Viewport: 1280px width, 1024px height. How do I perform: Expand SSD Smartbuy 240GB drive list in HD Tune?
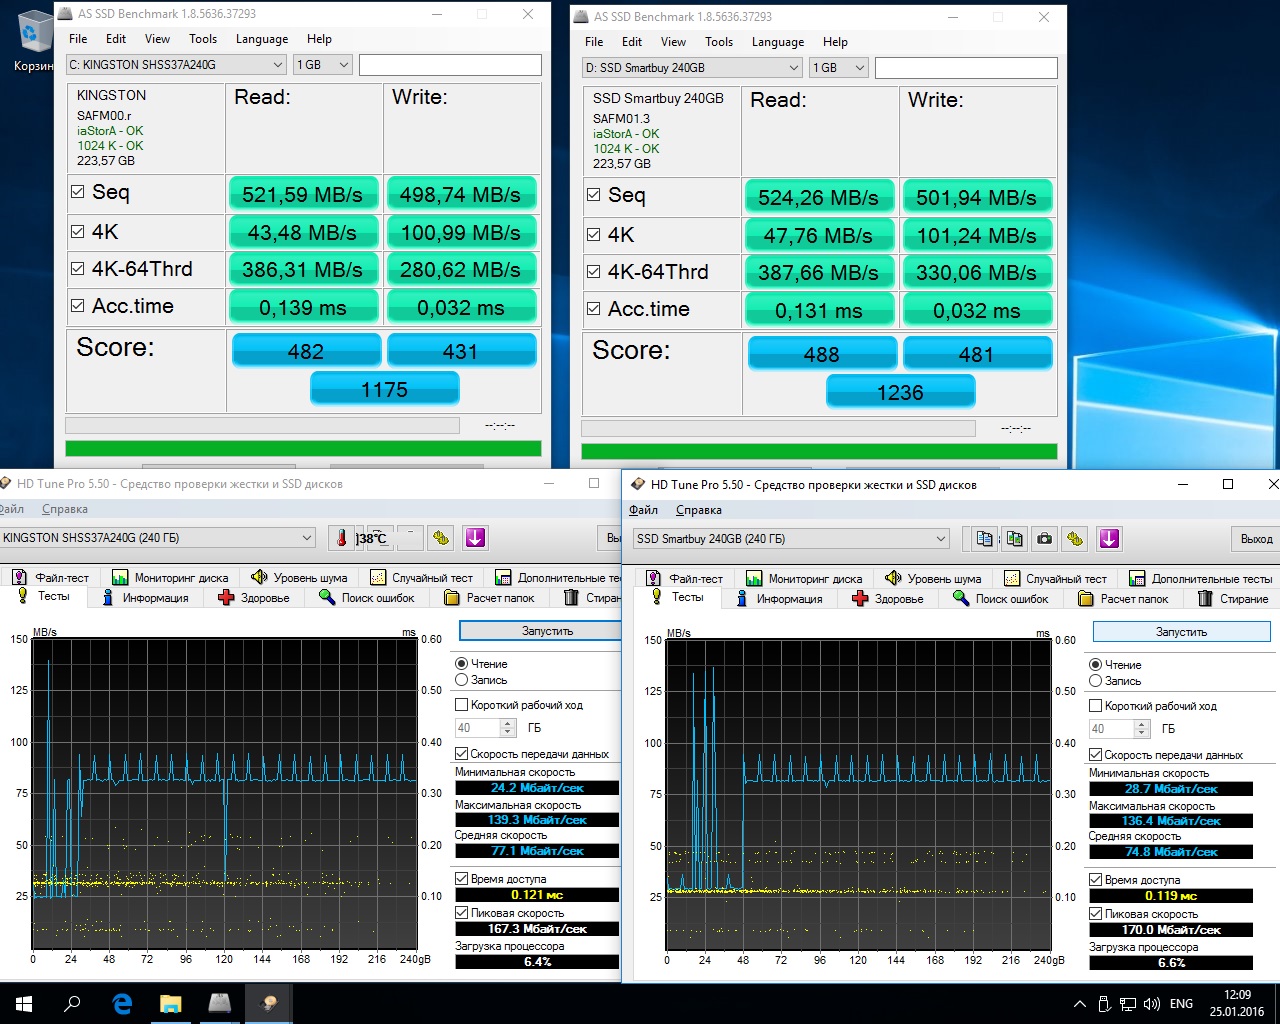(x=941, y=539)
